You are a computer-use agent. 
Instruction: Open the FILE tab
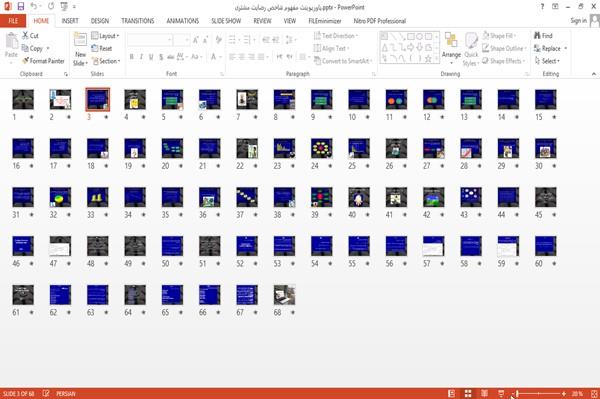[13, 21]
